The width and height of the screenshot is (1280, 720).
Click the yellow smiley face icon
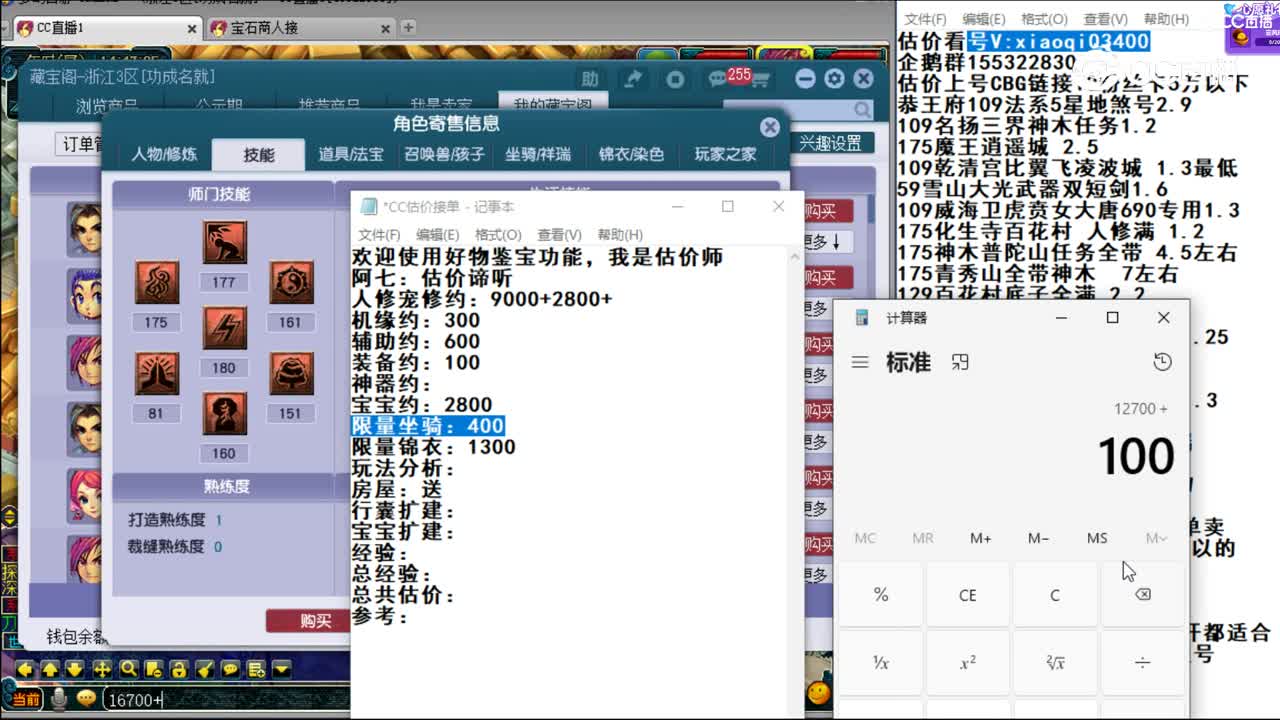(x=819, y=692)
